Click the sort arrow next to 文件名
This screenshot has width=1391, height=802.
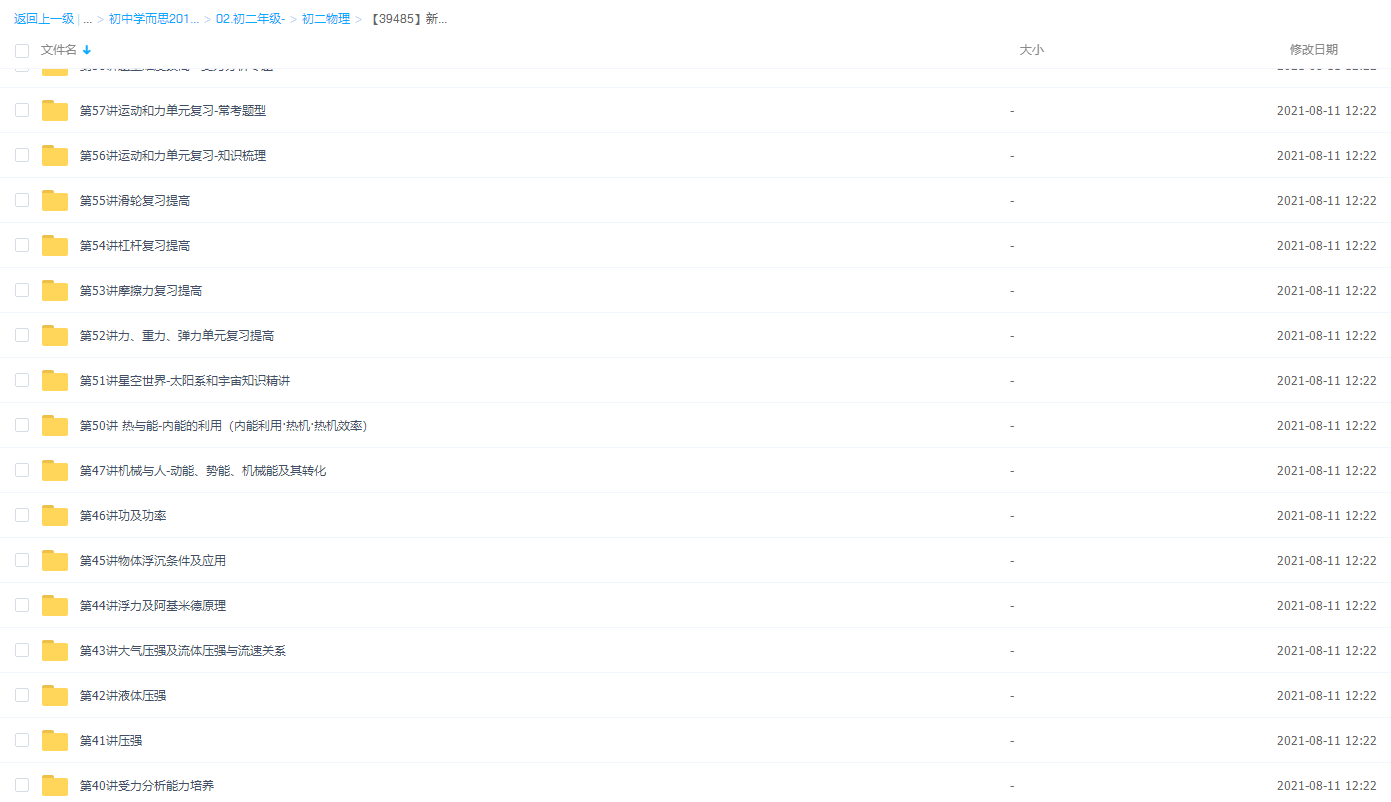87,50
